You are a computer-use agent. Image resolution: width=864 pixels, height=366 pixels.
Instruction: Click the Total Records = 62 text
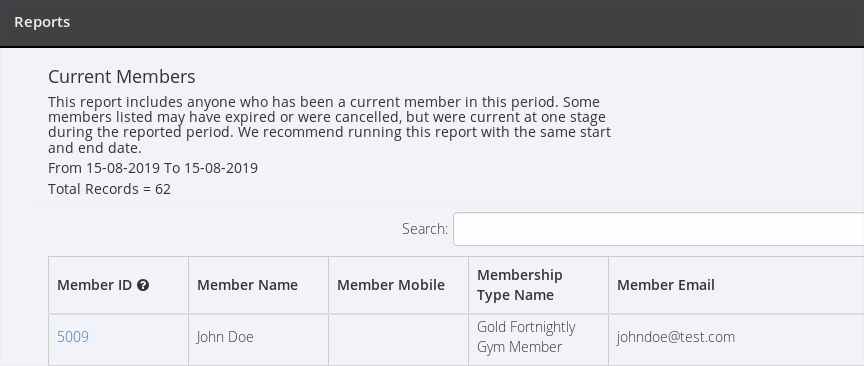tap(110, 189)
